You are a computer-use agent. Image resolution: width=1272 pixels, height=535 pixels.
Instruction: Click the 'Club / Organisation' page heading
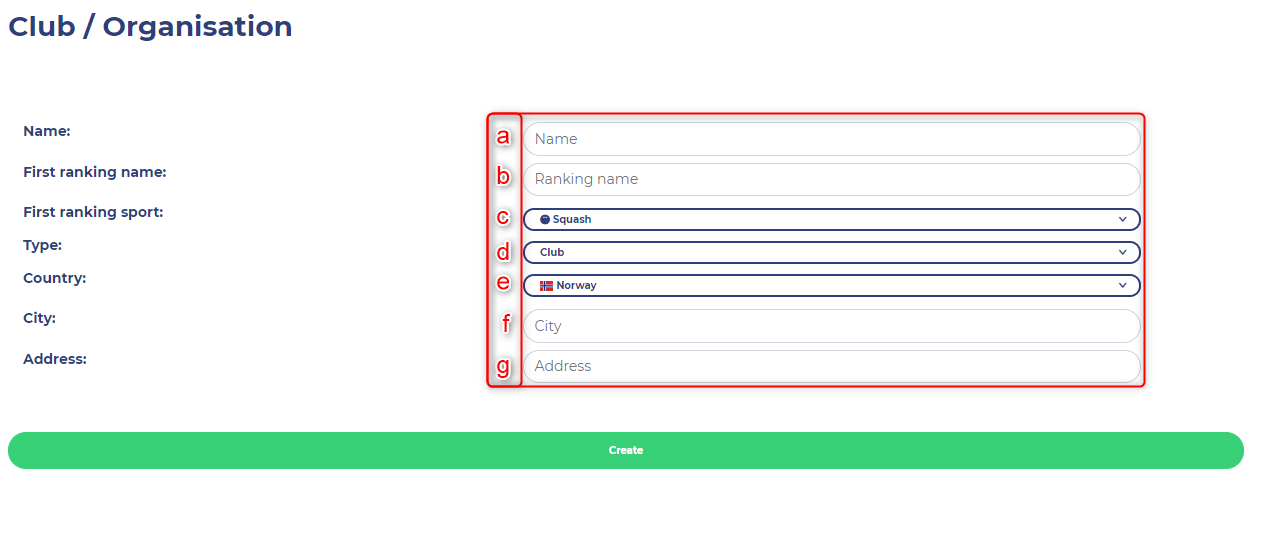(150, 27)
